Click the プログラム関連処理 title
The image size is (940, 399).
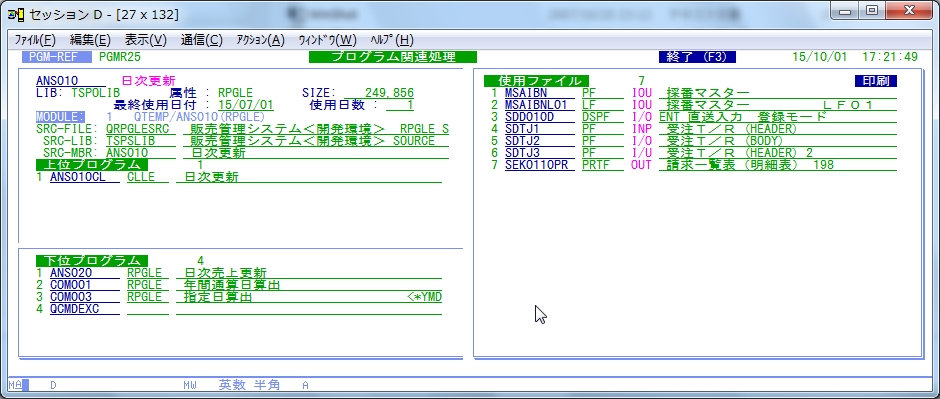393,57
